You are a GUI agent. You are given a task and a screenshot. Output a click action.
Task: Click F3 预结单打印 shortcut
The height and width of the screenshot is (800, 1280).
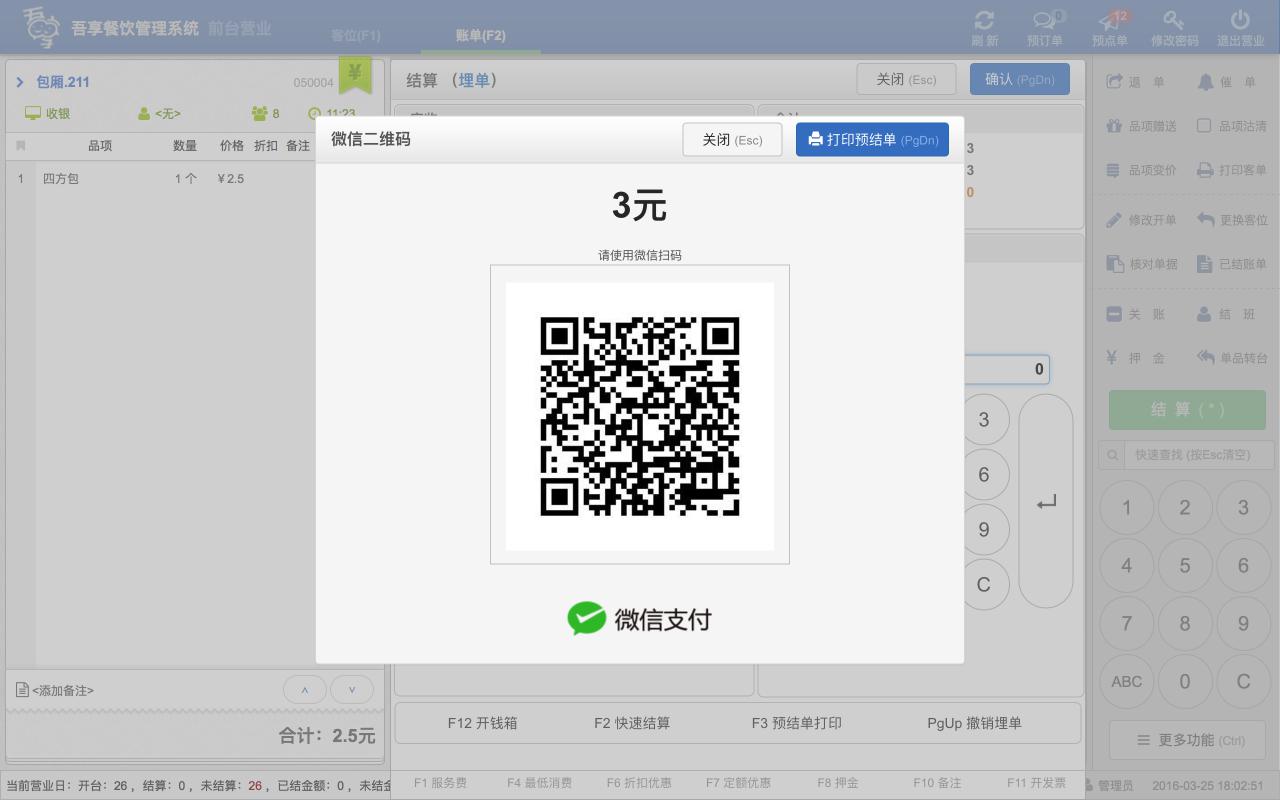pos(796,723)
